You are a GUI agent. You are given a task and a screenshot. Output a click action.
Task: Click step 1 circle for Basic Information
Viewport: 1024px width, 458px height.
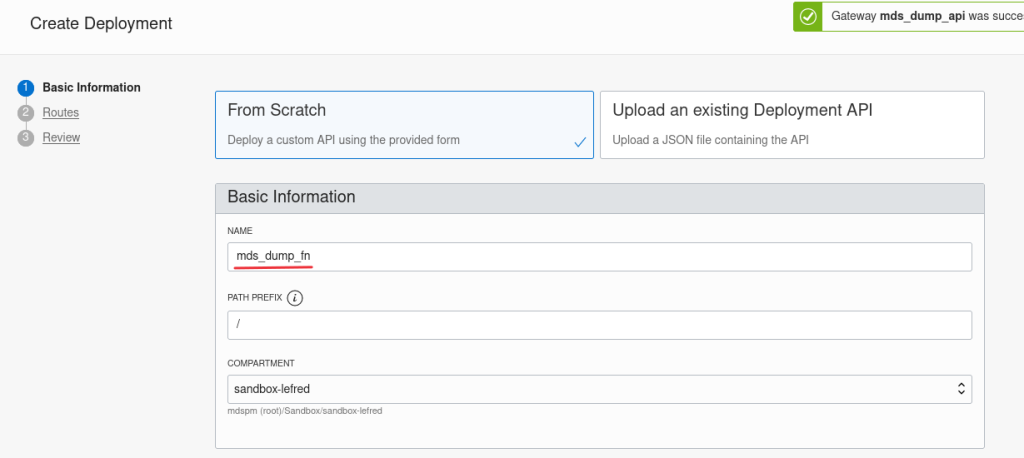point(25,88)
